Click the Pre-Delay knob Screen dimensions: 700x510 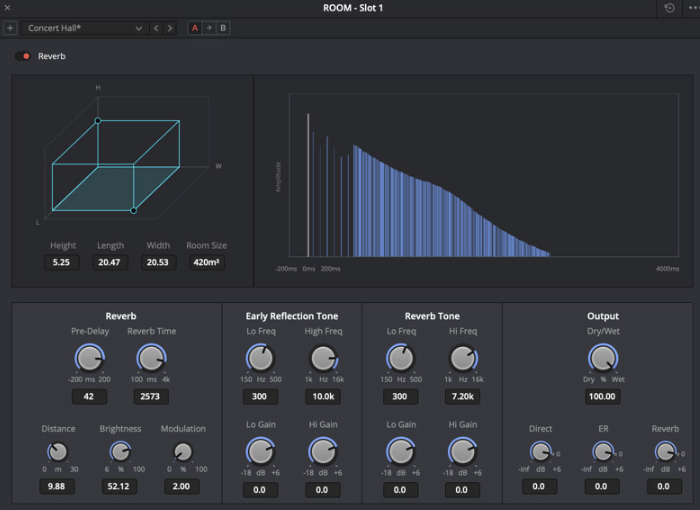tap(89, 357)
